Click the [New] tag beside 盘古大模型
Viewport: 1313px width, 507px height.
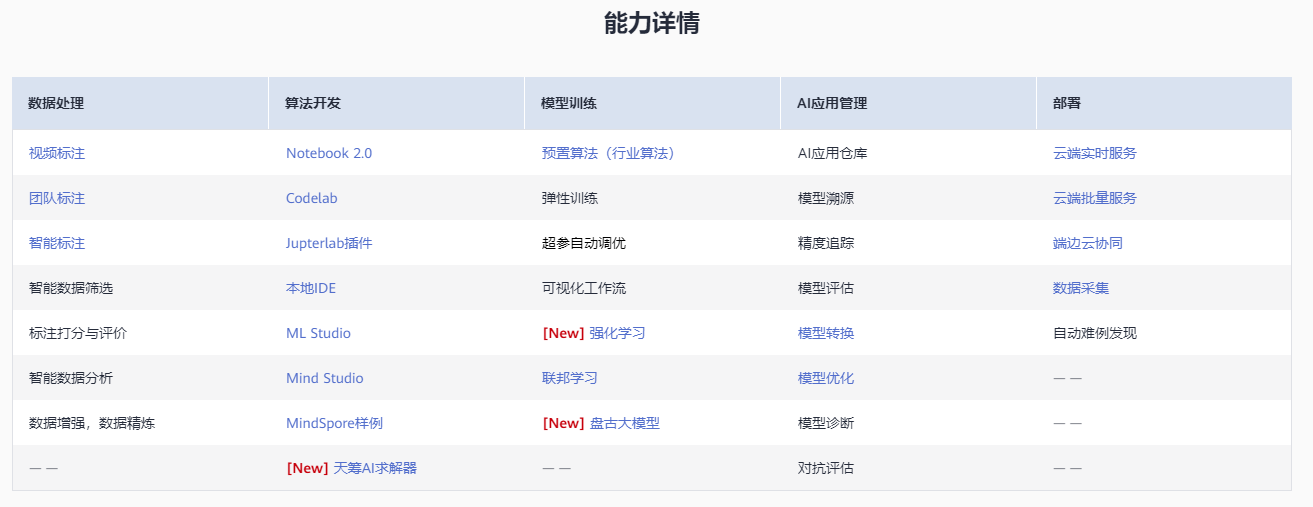coord(563,423)
